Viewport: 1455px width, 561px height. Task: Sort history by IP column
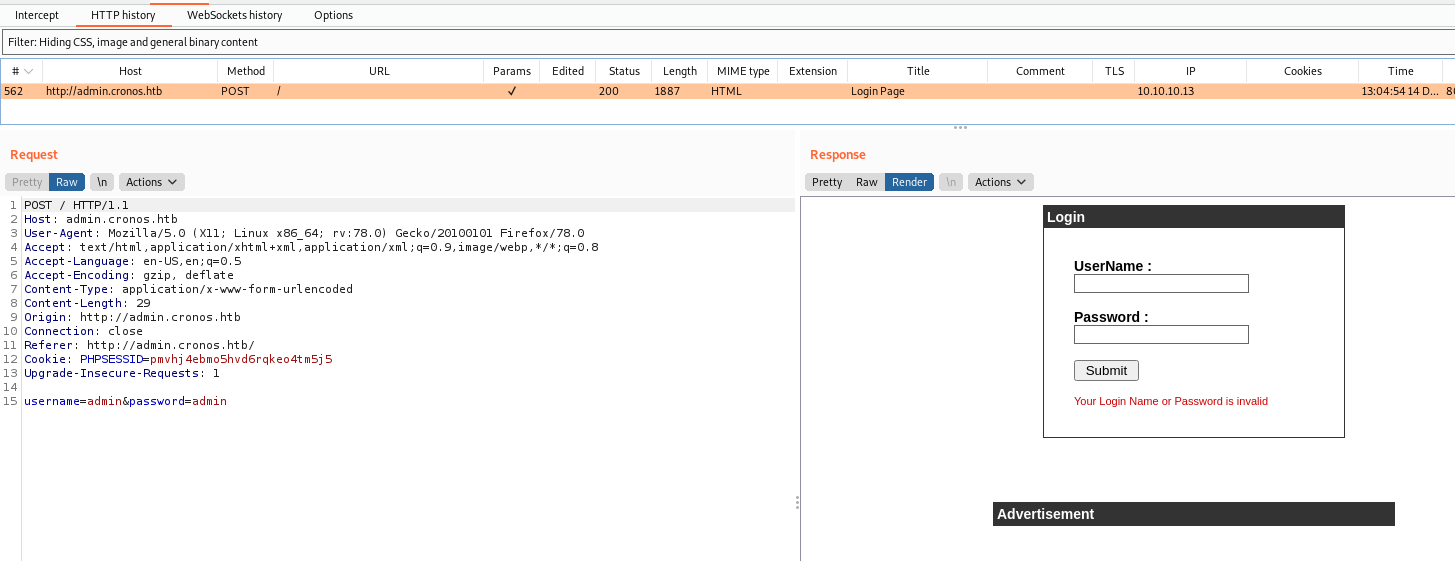1190,71
